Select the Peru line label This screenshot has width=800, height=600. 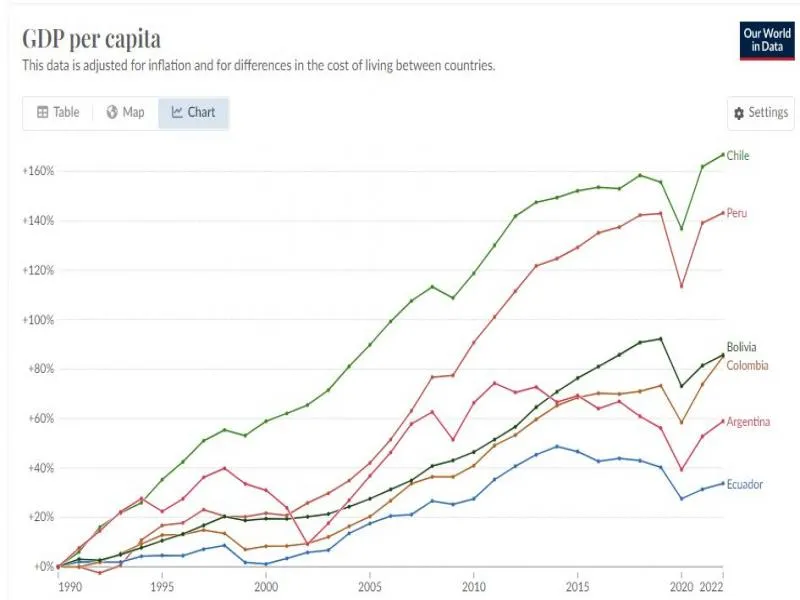click(x=737, y=214)
